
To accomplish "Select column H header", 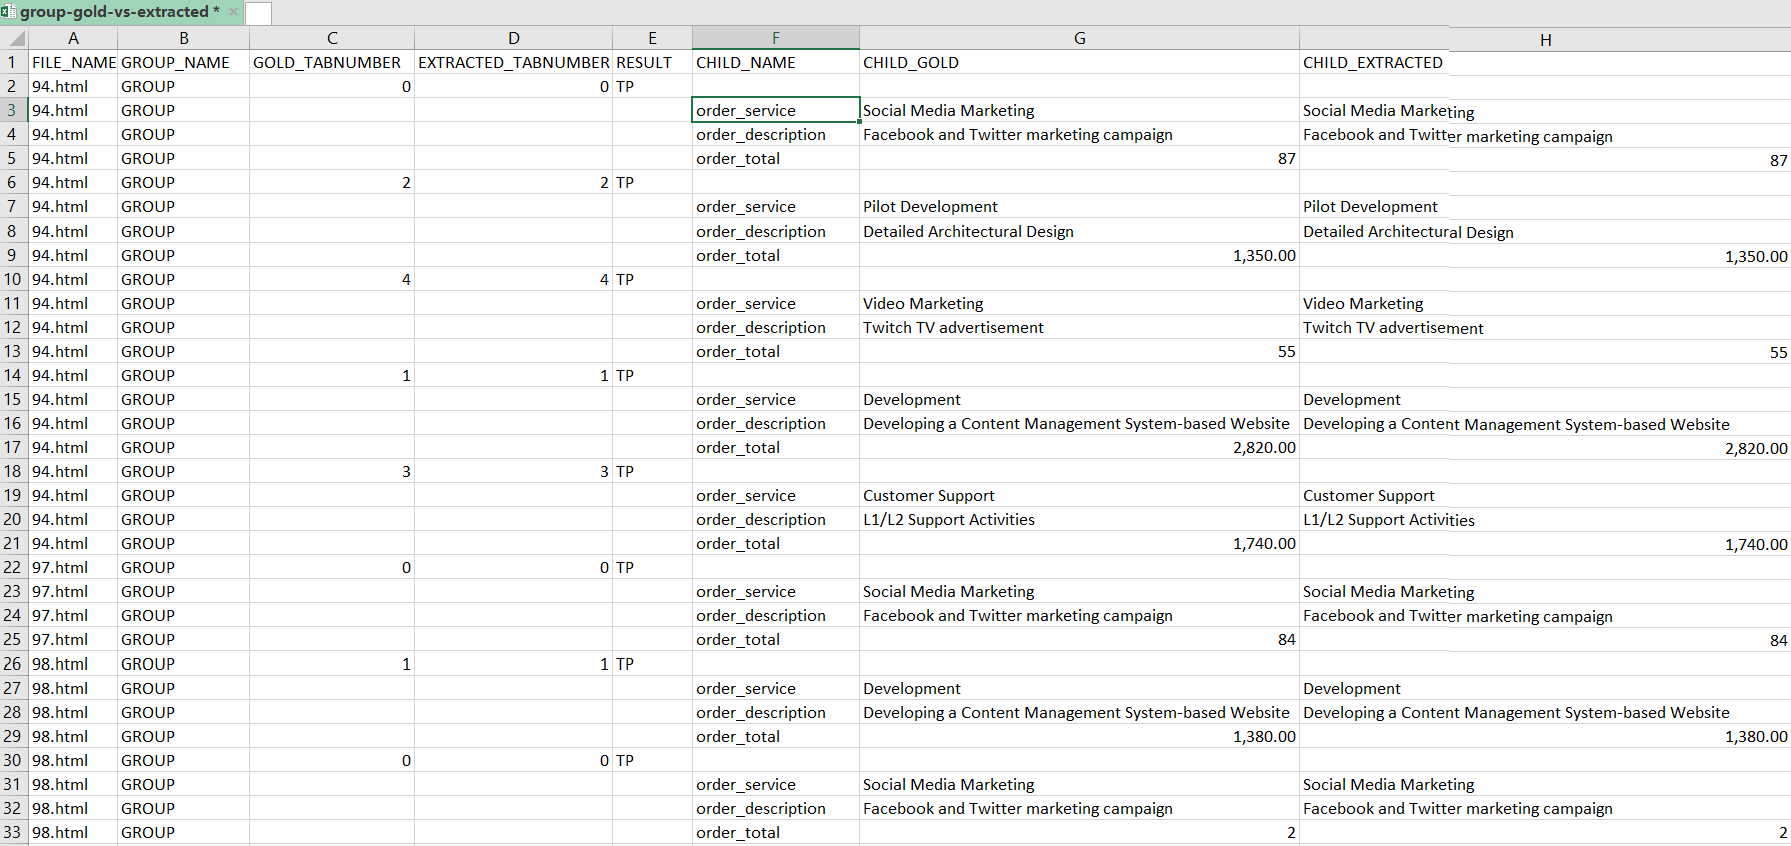I will [1546, 40].
